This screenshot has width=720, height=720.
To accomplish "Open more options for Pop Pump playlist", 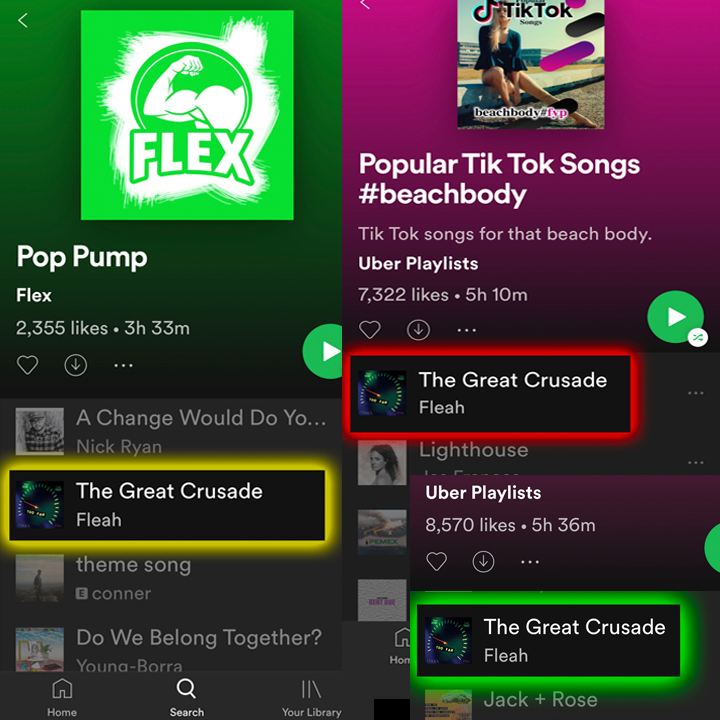I will tap(123, 366).
